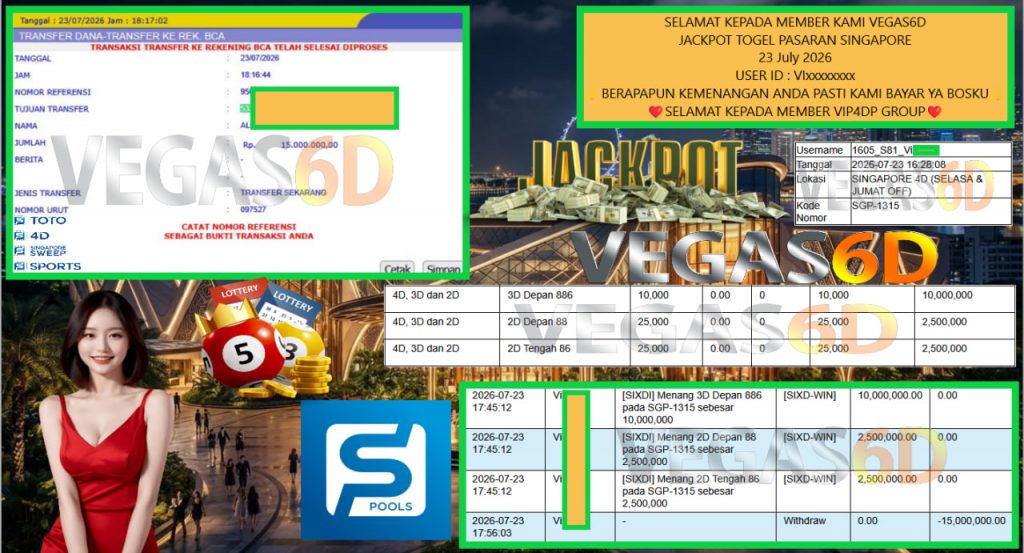The image size is (1024, 553).
Task: Click the Tanggal value 2026-07-23 16:28:08
Action: (x=898, y=165)
